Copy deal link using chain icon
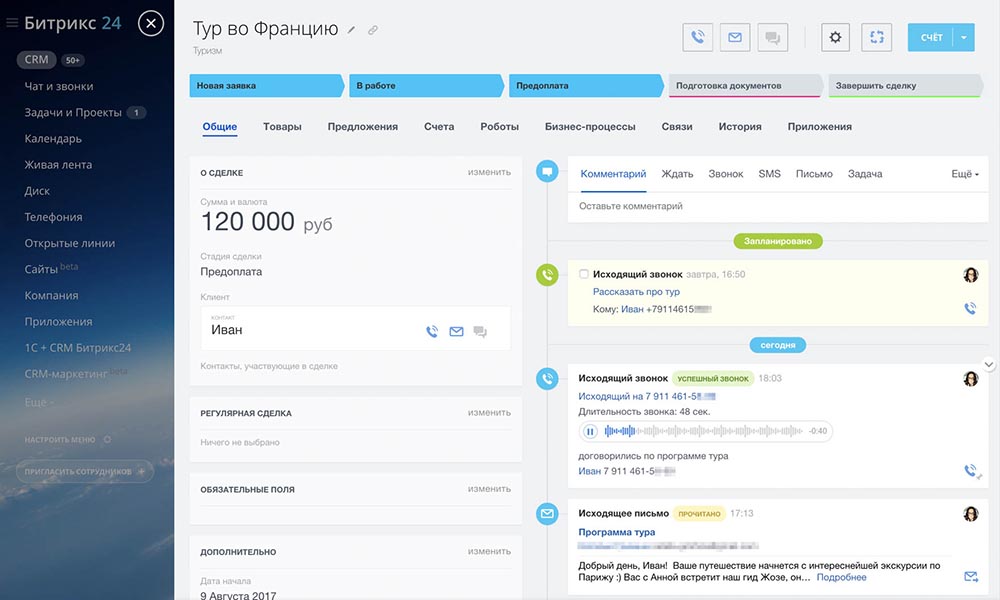 click(373, 30)
